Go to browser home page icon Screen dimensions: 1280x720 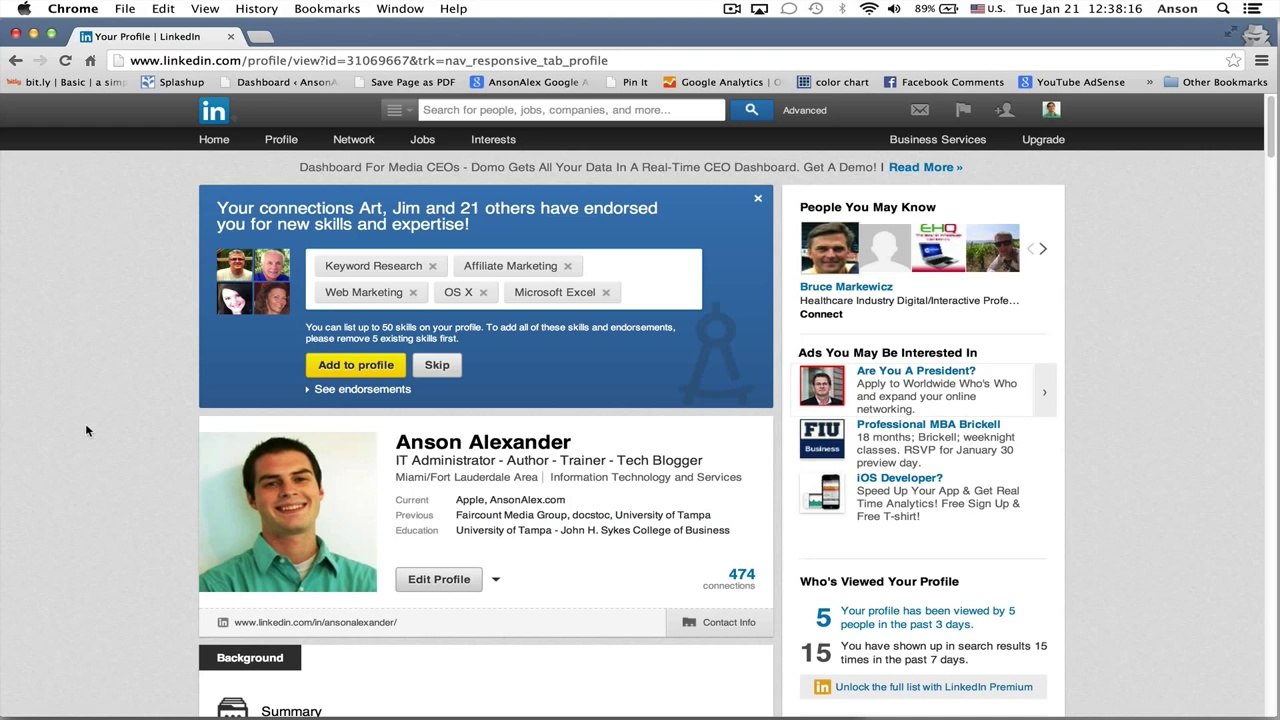click(90, 60)
